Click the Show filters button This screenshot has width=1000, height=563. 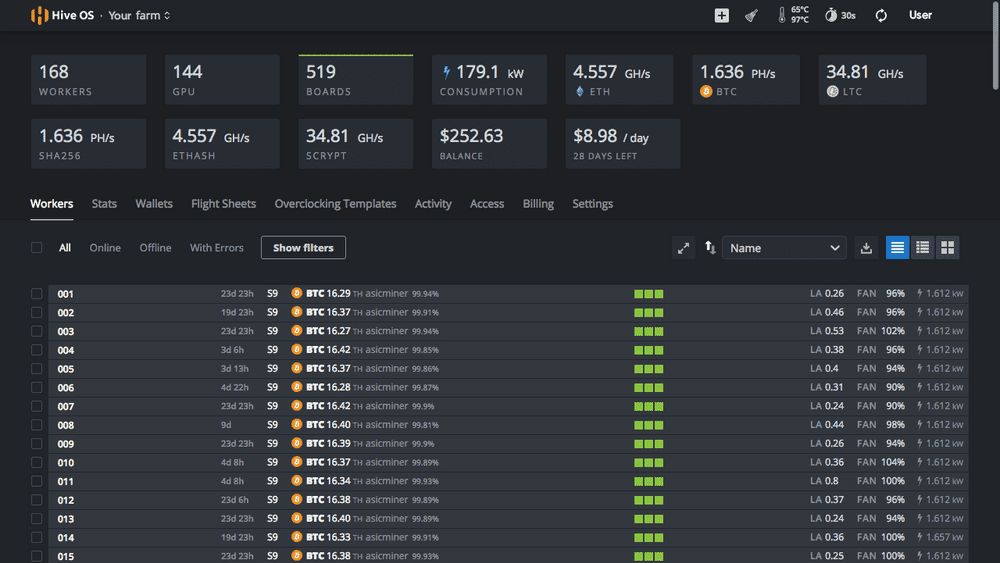(304, 247)
